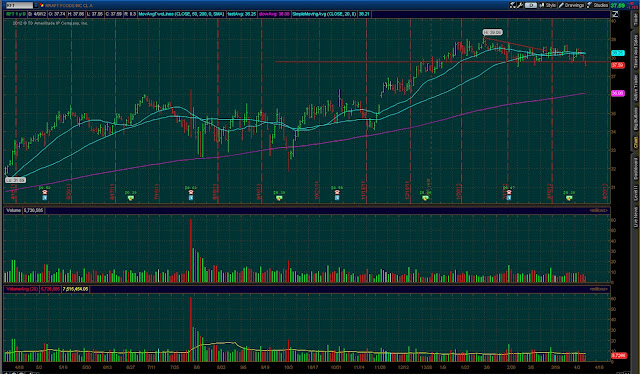Click the KFT 1 y D chart label
The width and height of the screenshot is (640, 374).
click(x=16, y=14)
